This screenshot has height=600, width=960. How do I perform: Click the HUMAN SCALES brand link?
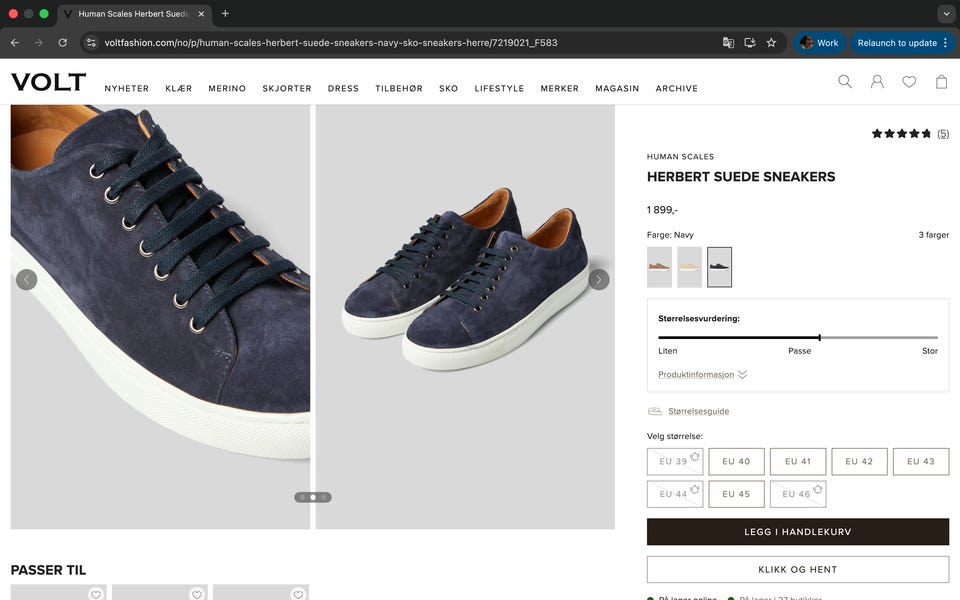point(680,157)
